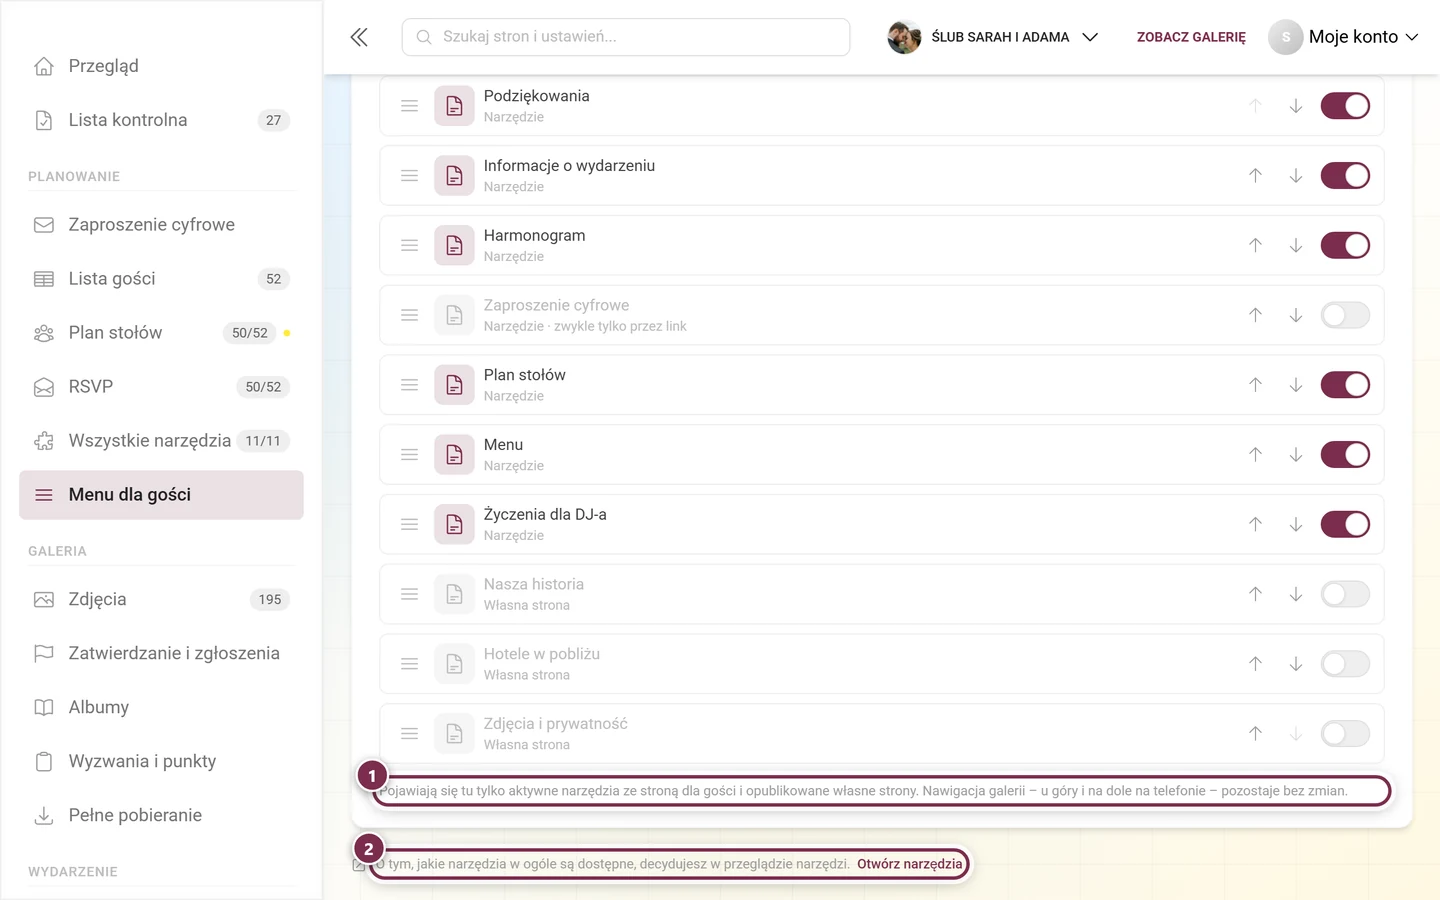Move Zaproszenie cyfrowe down with arrow
Image resolution: width=1440 pixels, height=900 pixels.
[x=1295, y=315]
